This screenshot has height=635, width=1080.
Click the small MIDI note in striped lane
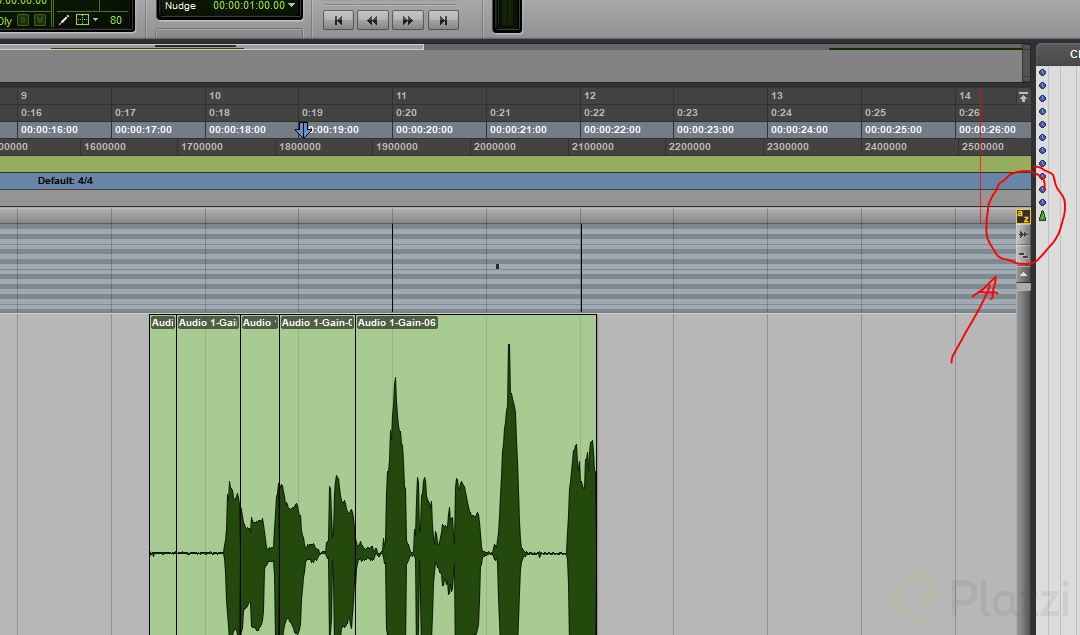pos(497,266)
